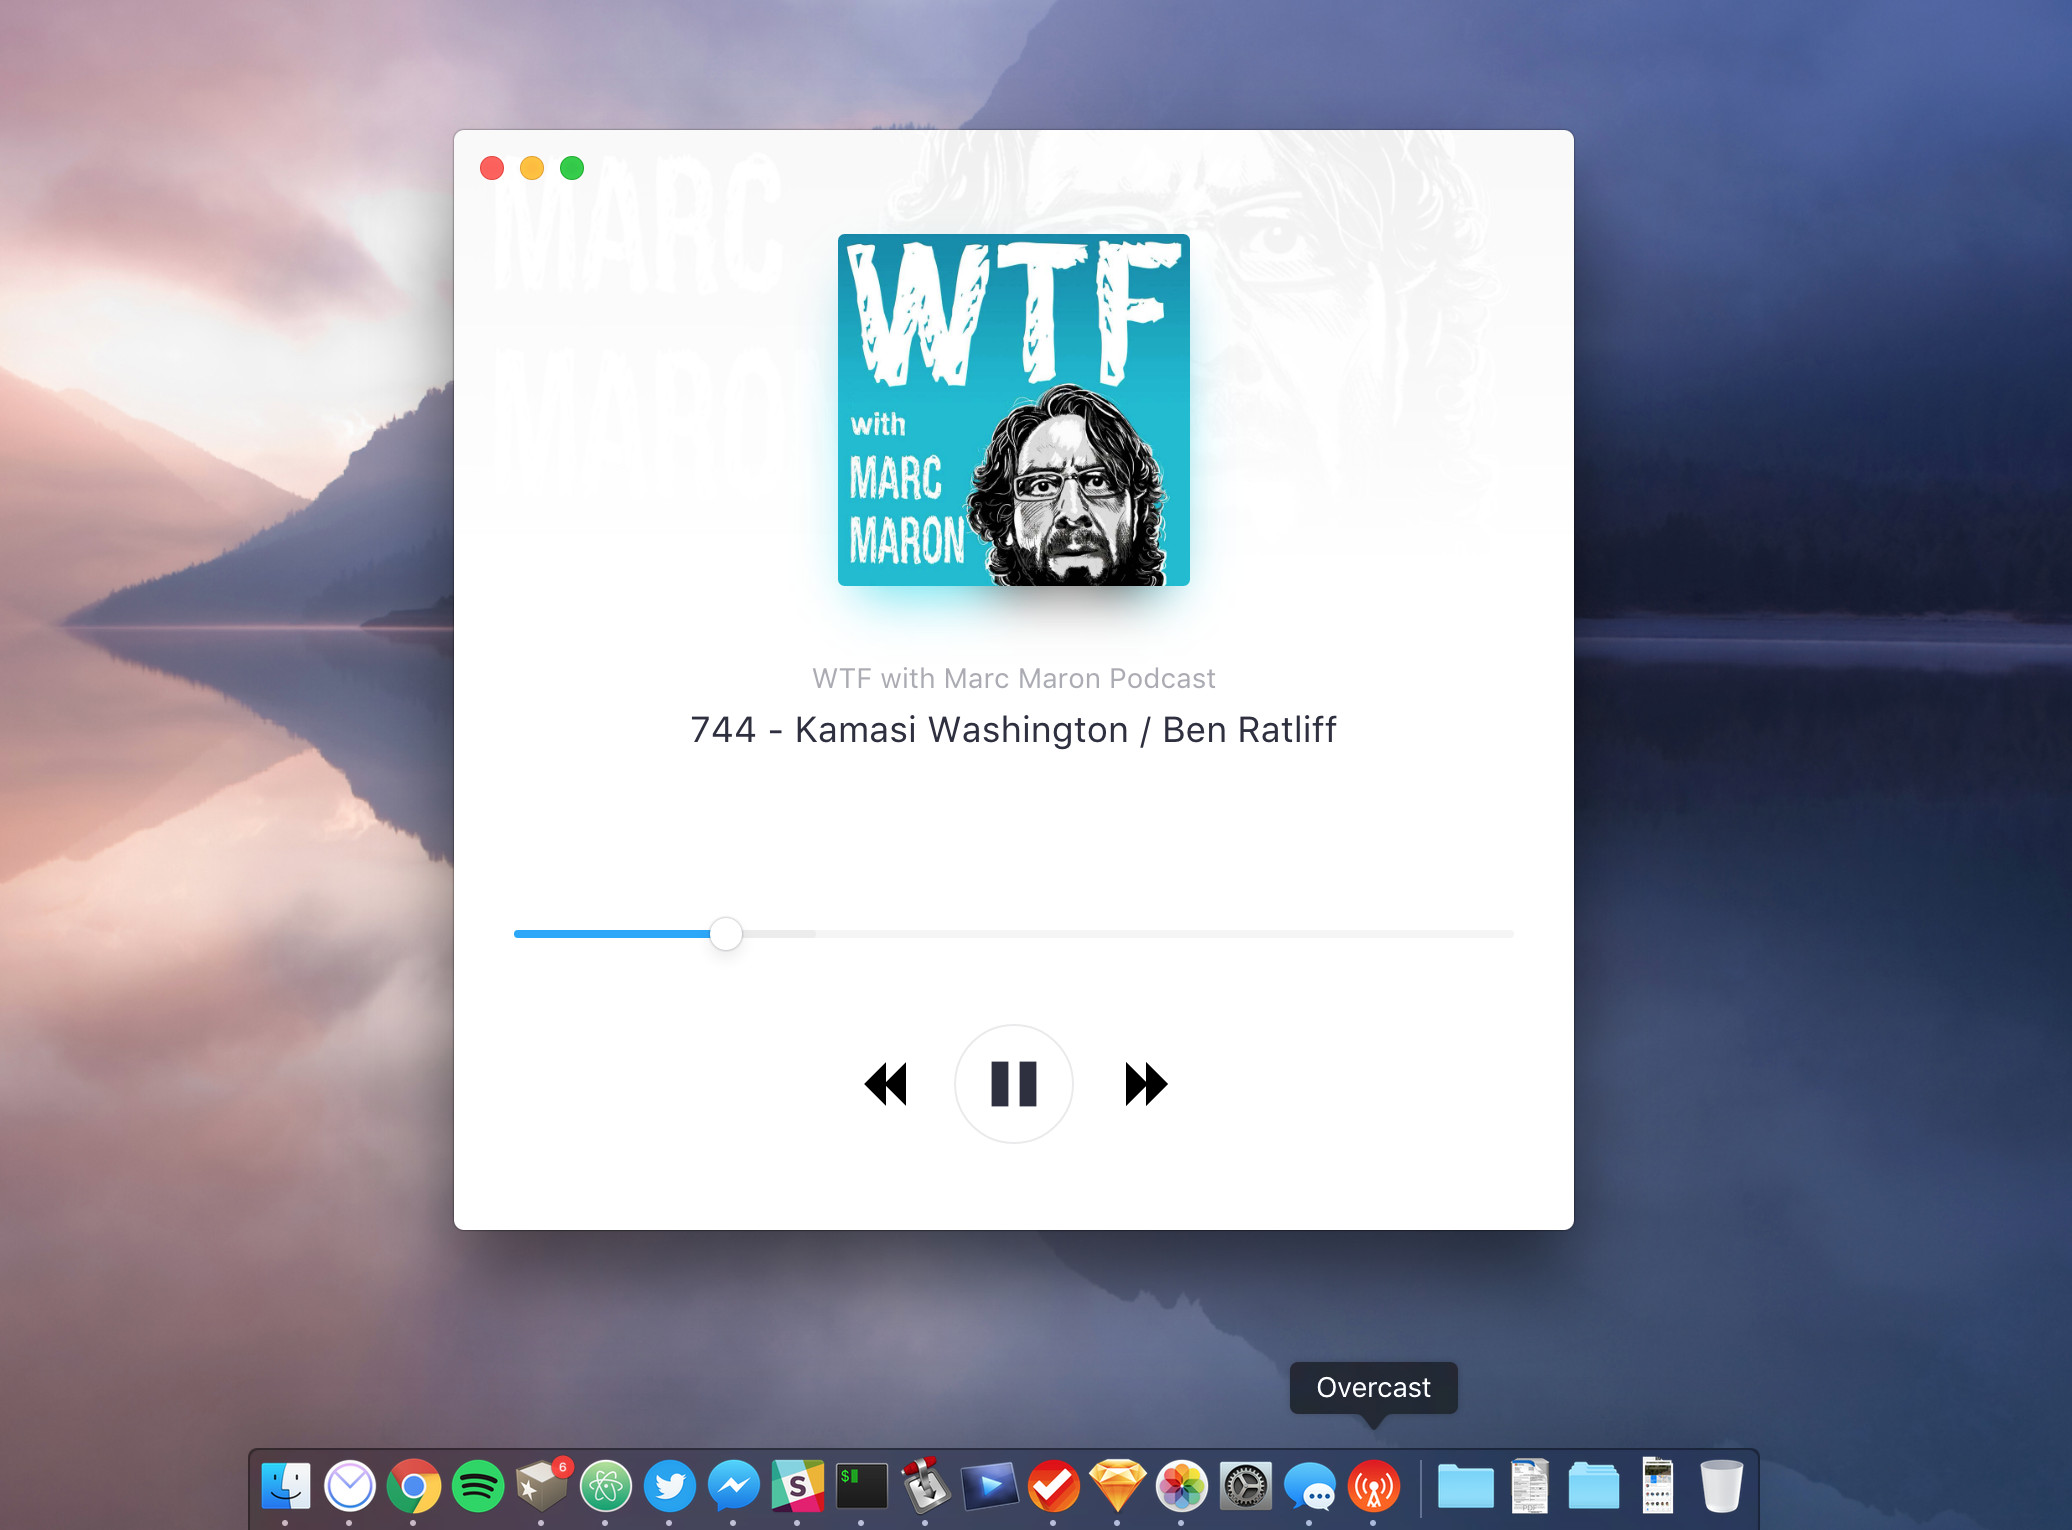Open Finder from the dock
The width and height of the screenshot is (2072, 1530).
pos(286,1486)
